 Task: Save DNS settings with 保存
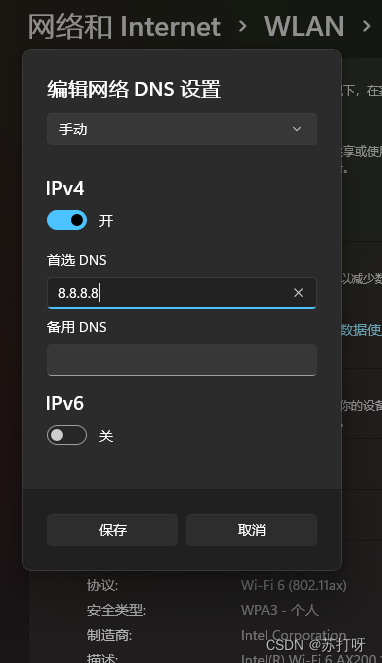click(x=112, y=530)
